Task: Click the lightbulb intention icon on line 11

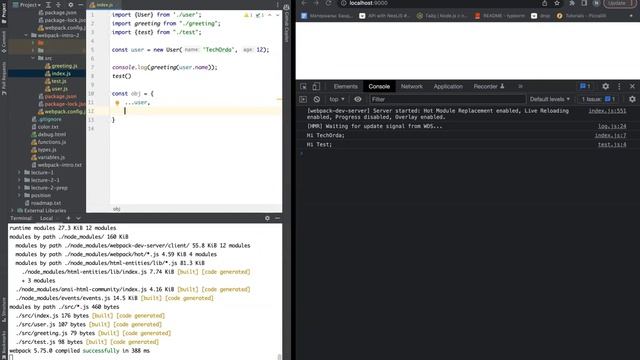Action: click(x=117, y=103)
